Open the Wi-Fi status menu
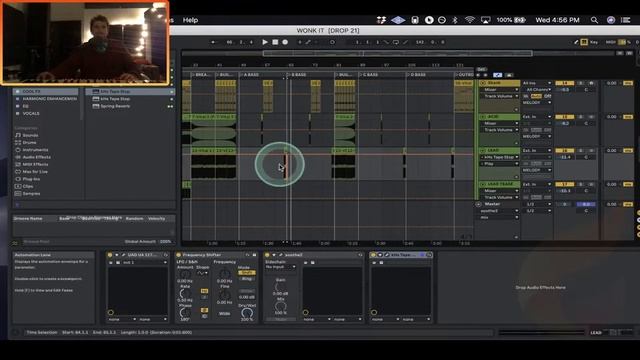640x360 pixels. tap(470, 20)
